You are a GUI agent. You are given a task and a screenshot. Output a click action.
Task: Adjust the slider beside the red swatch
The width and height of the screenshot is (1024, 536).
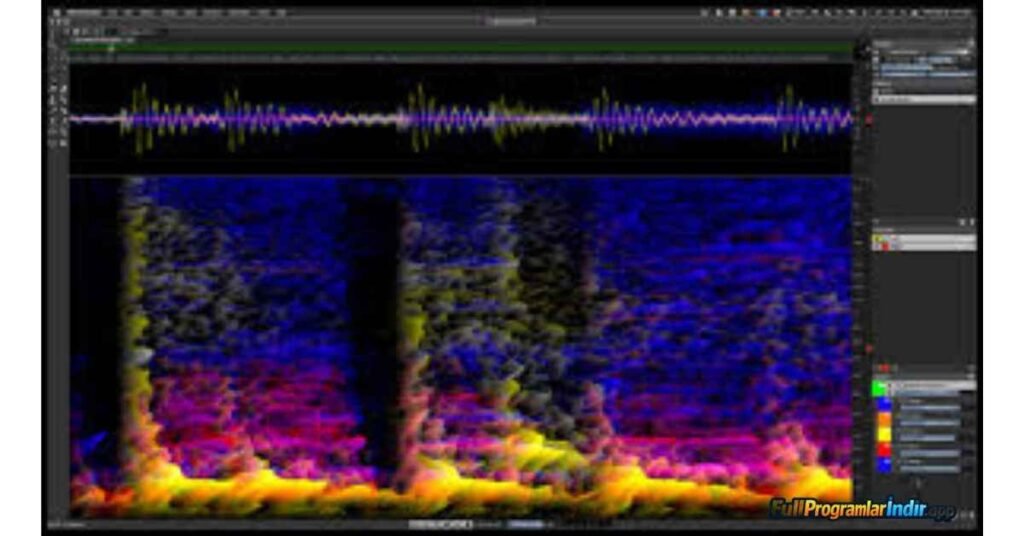930,454
